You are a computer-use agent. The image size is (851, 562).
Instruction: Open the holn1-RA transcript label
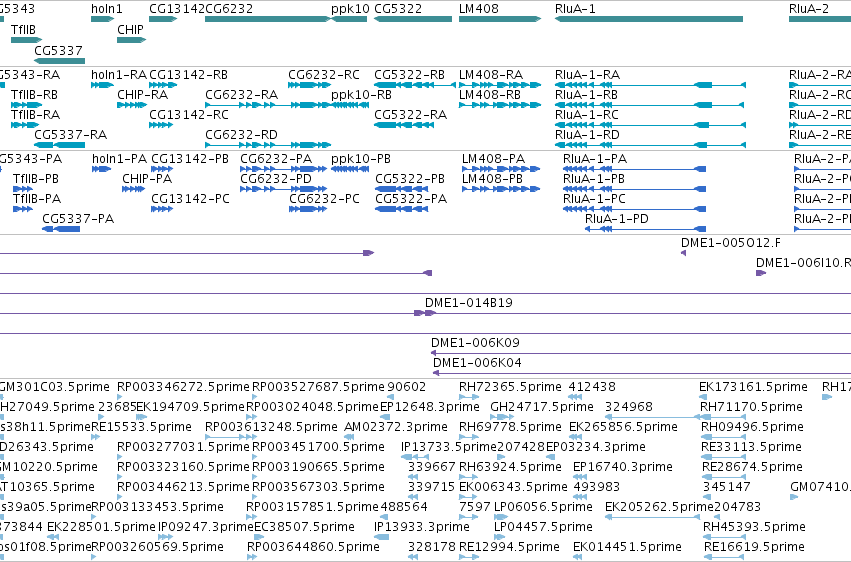coord(119,75)
